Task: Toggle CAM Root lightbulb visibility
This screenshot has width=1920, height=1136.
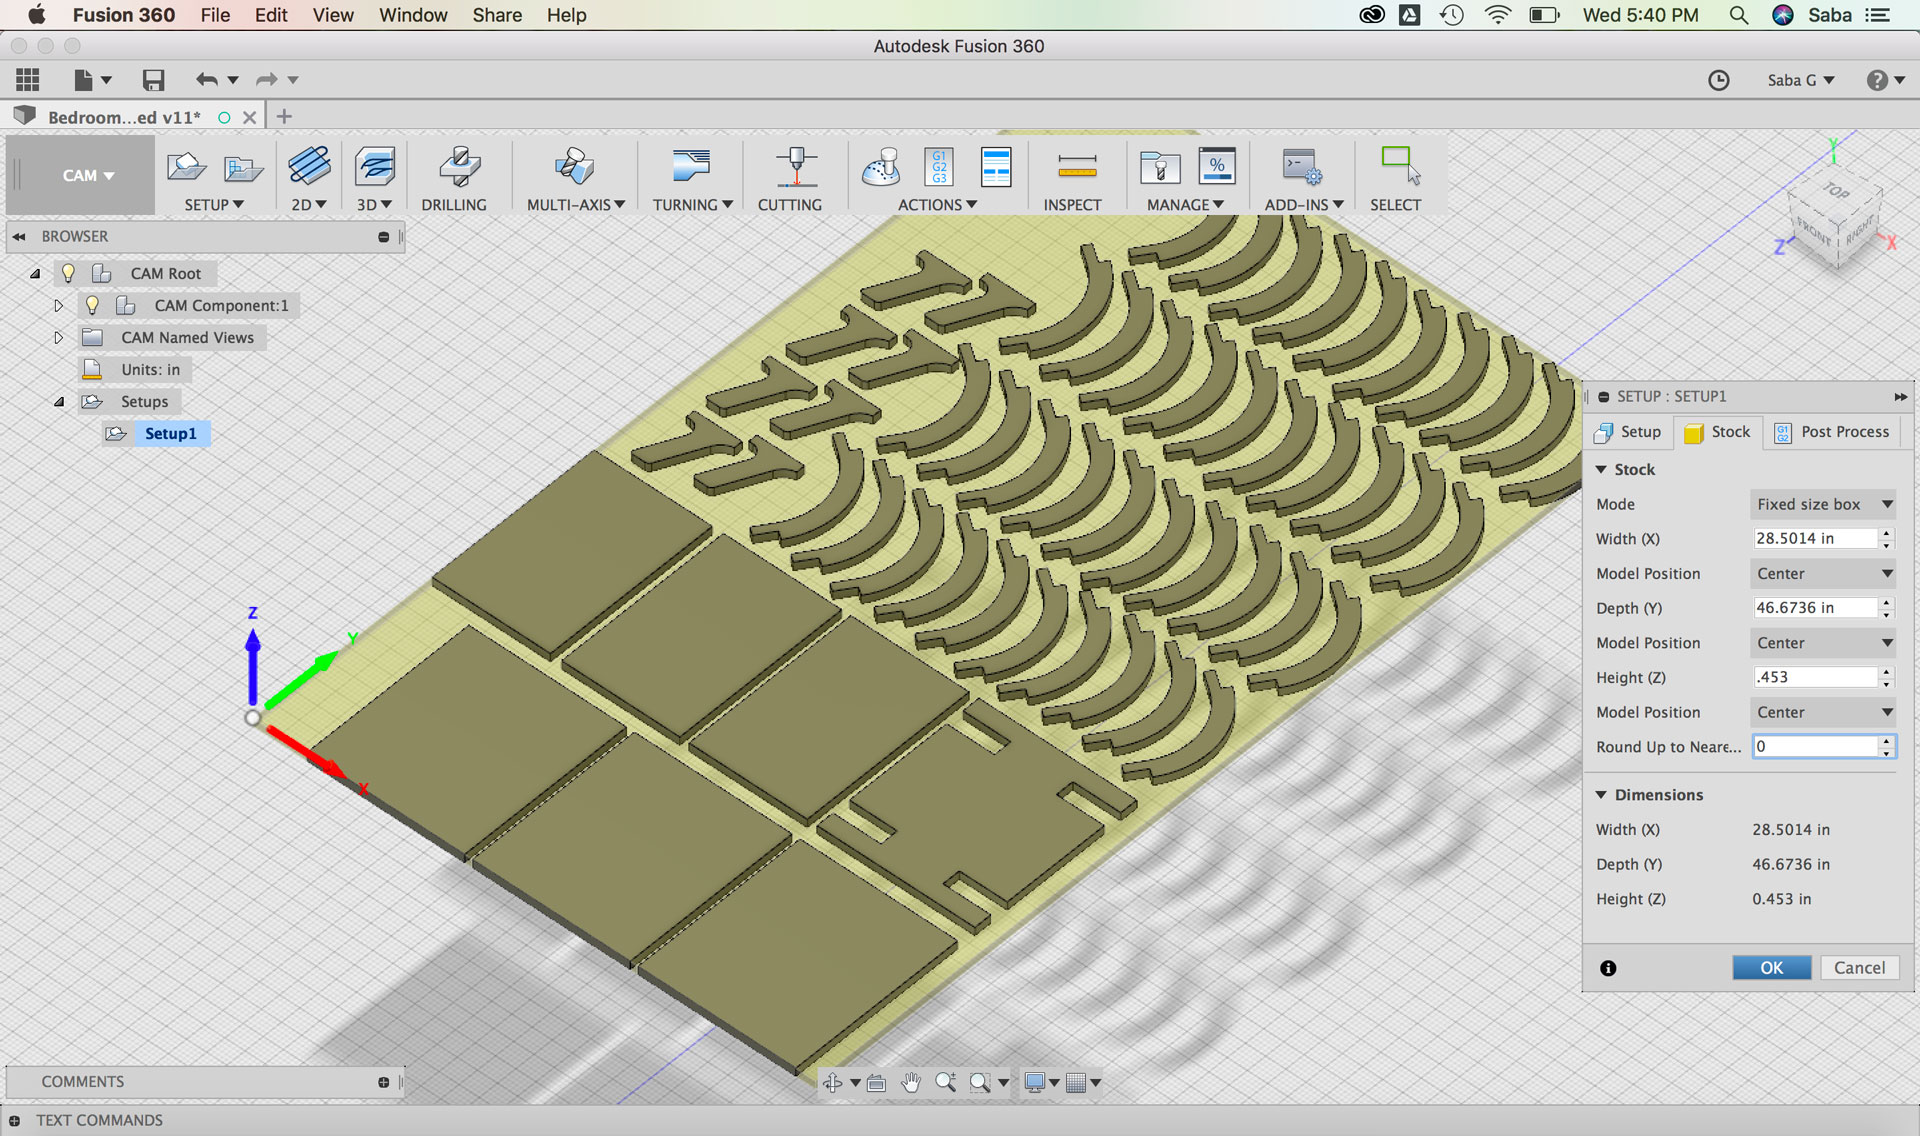Action: point(68,273)
